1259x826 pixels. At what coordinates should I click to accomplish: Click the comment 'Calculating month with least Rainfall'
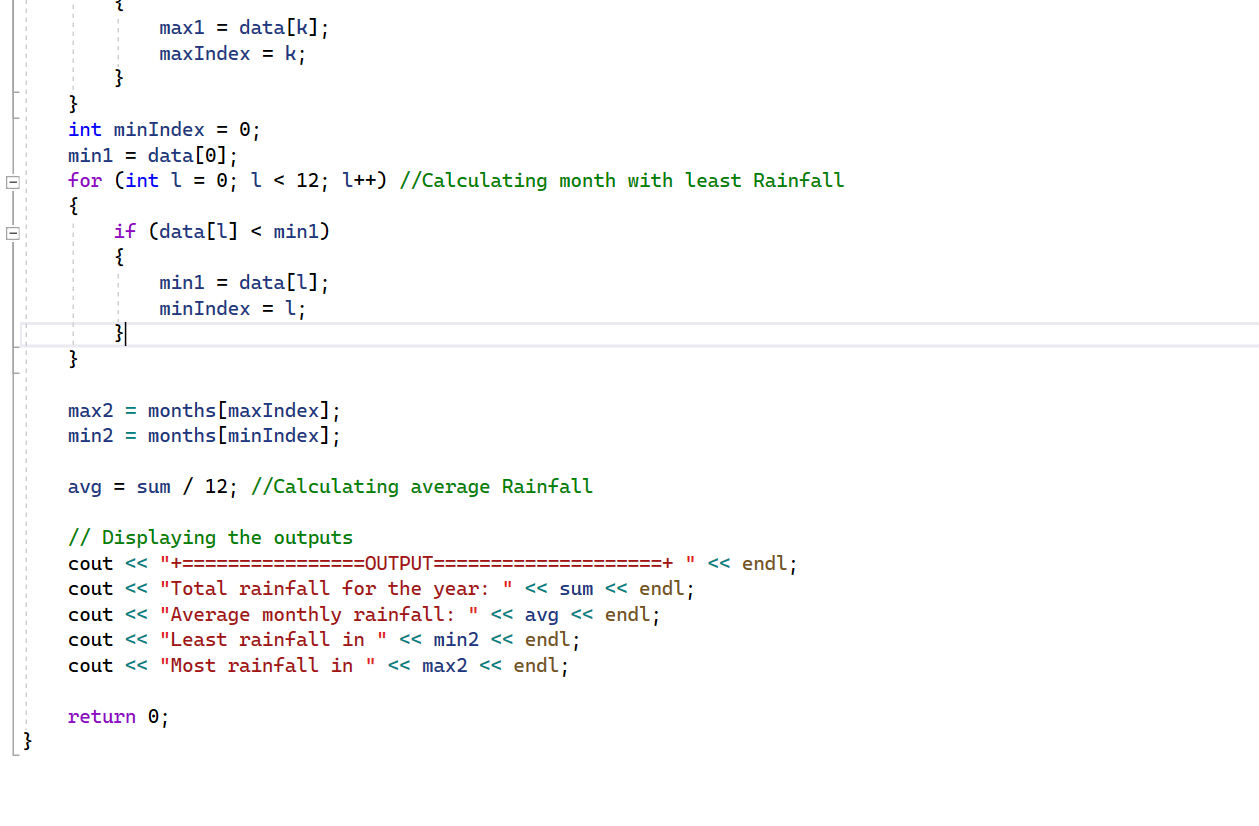633,181
